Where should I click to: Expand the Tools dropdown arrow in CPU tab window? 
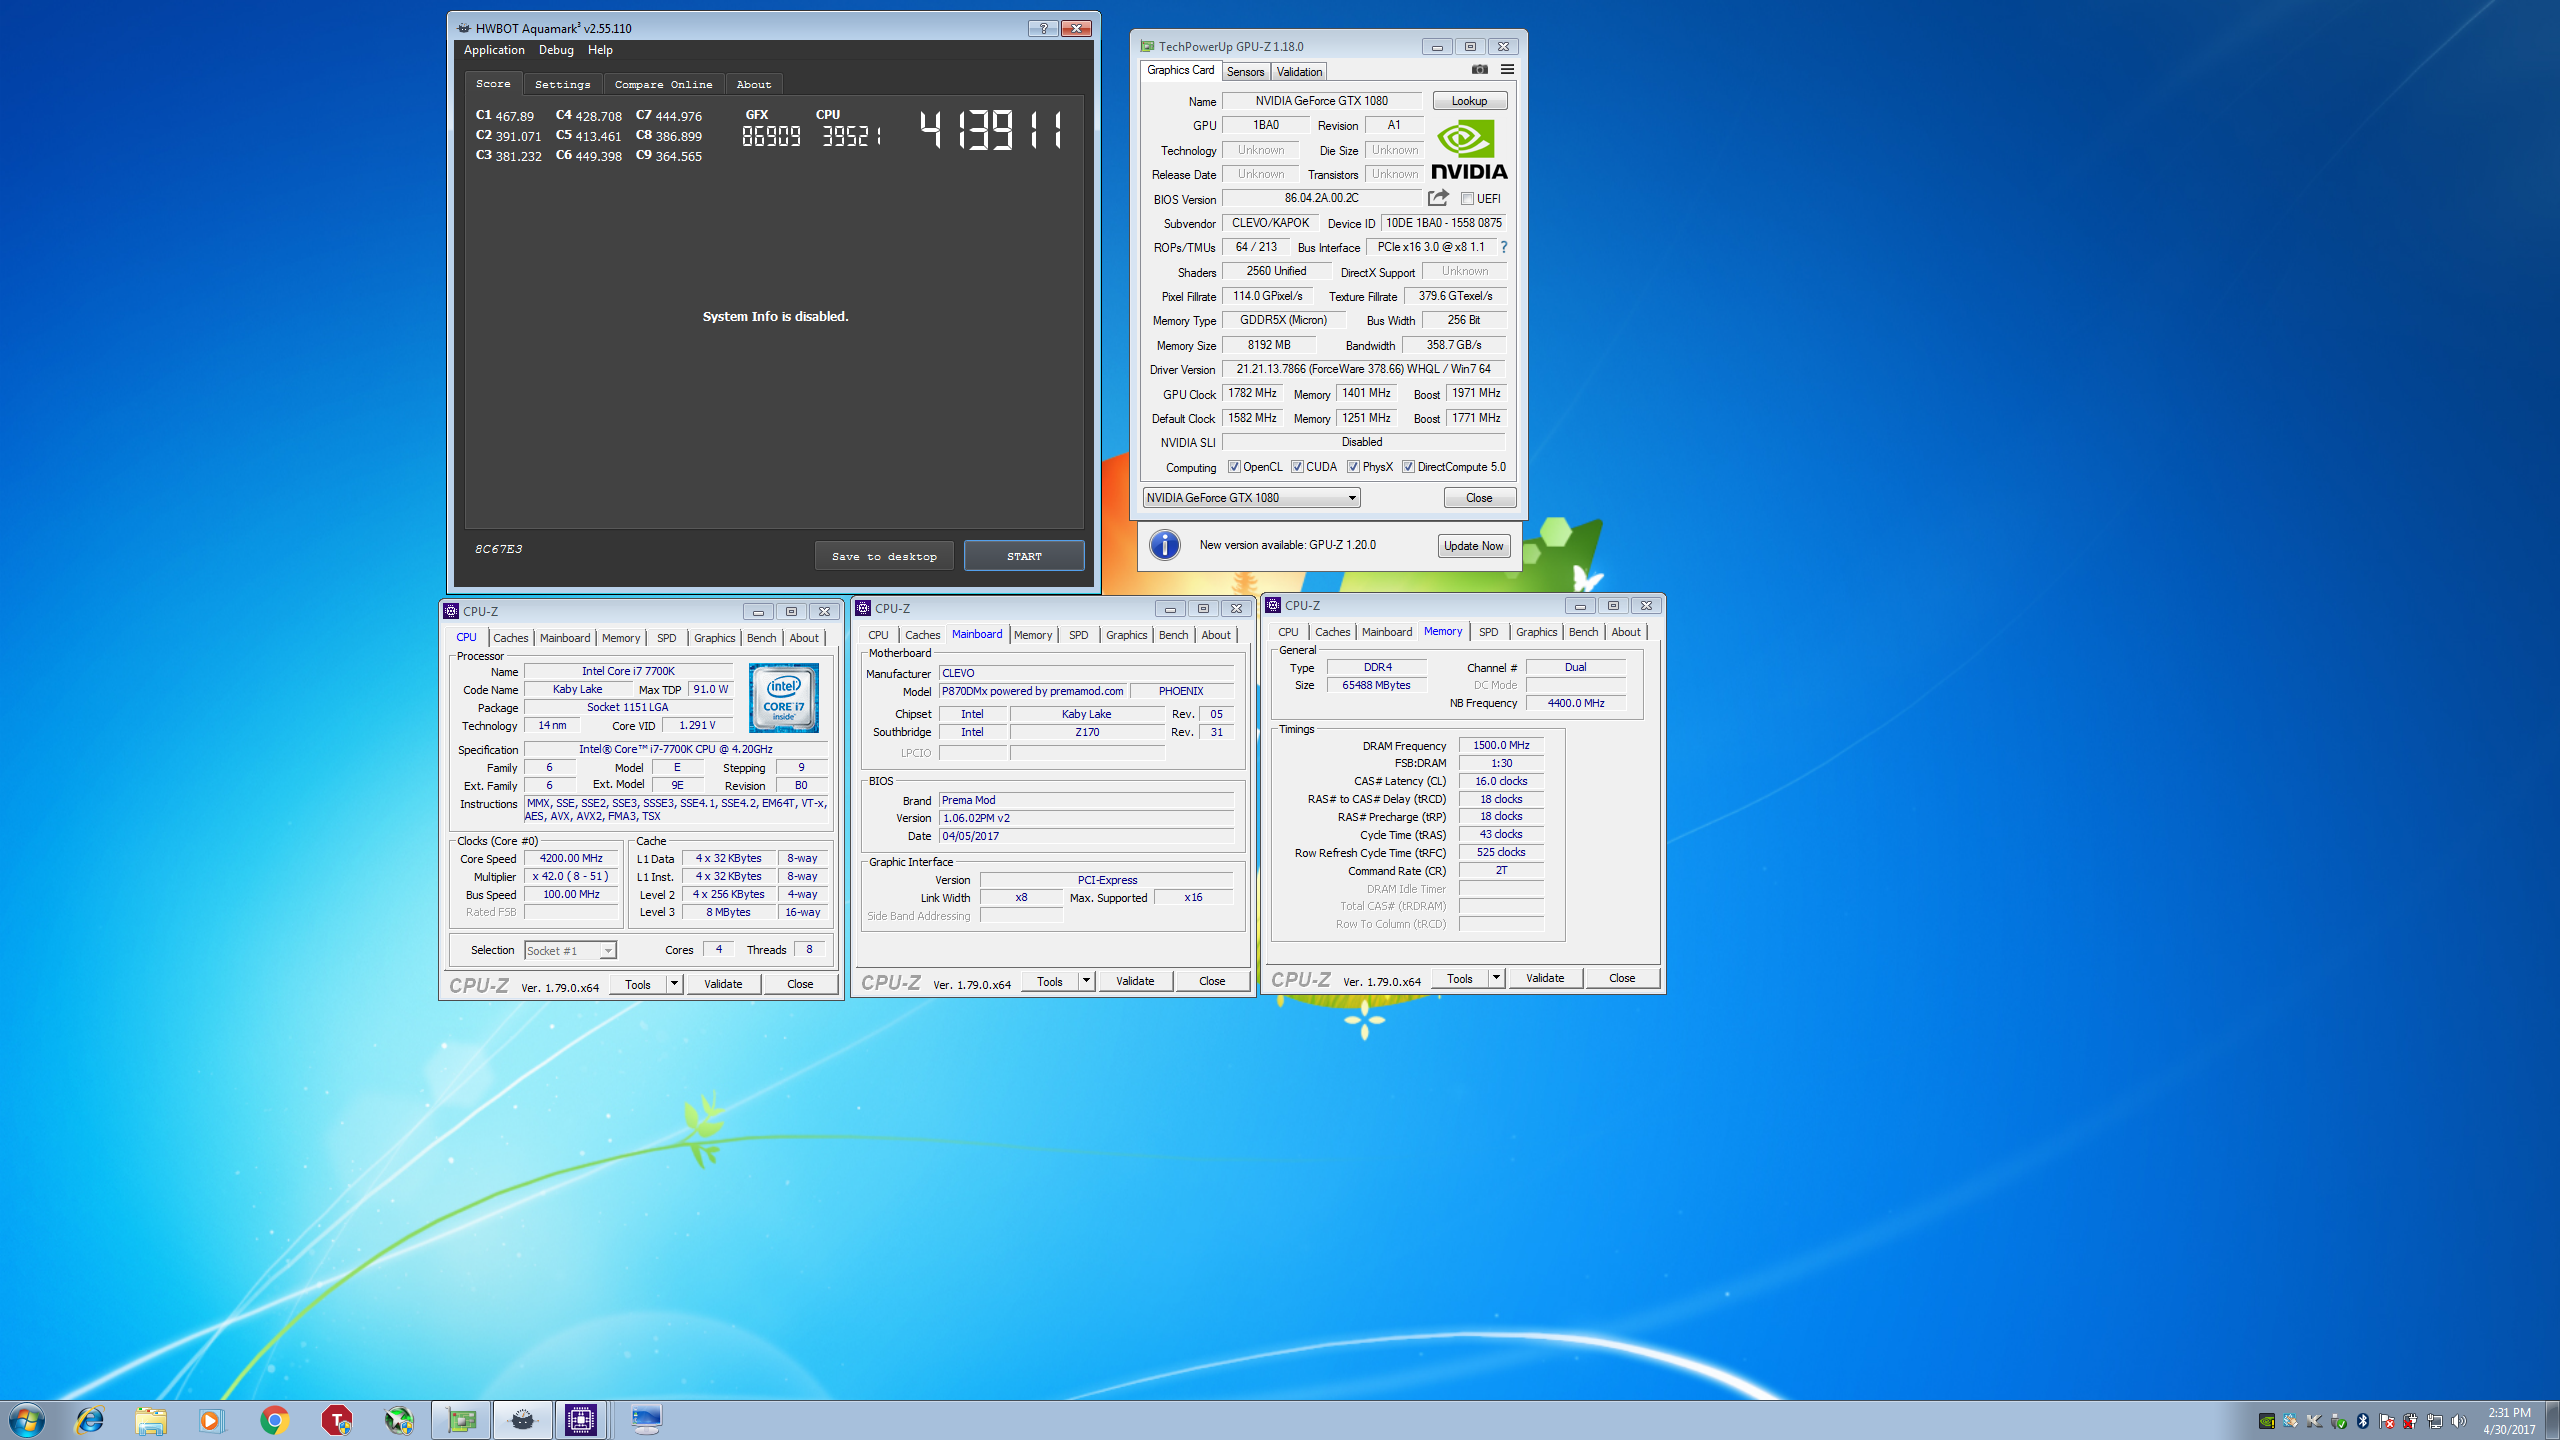pyautogui.click(x=674, y=984)
